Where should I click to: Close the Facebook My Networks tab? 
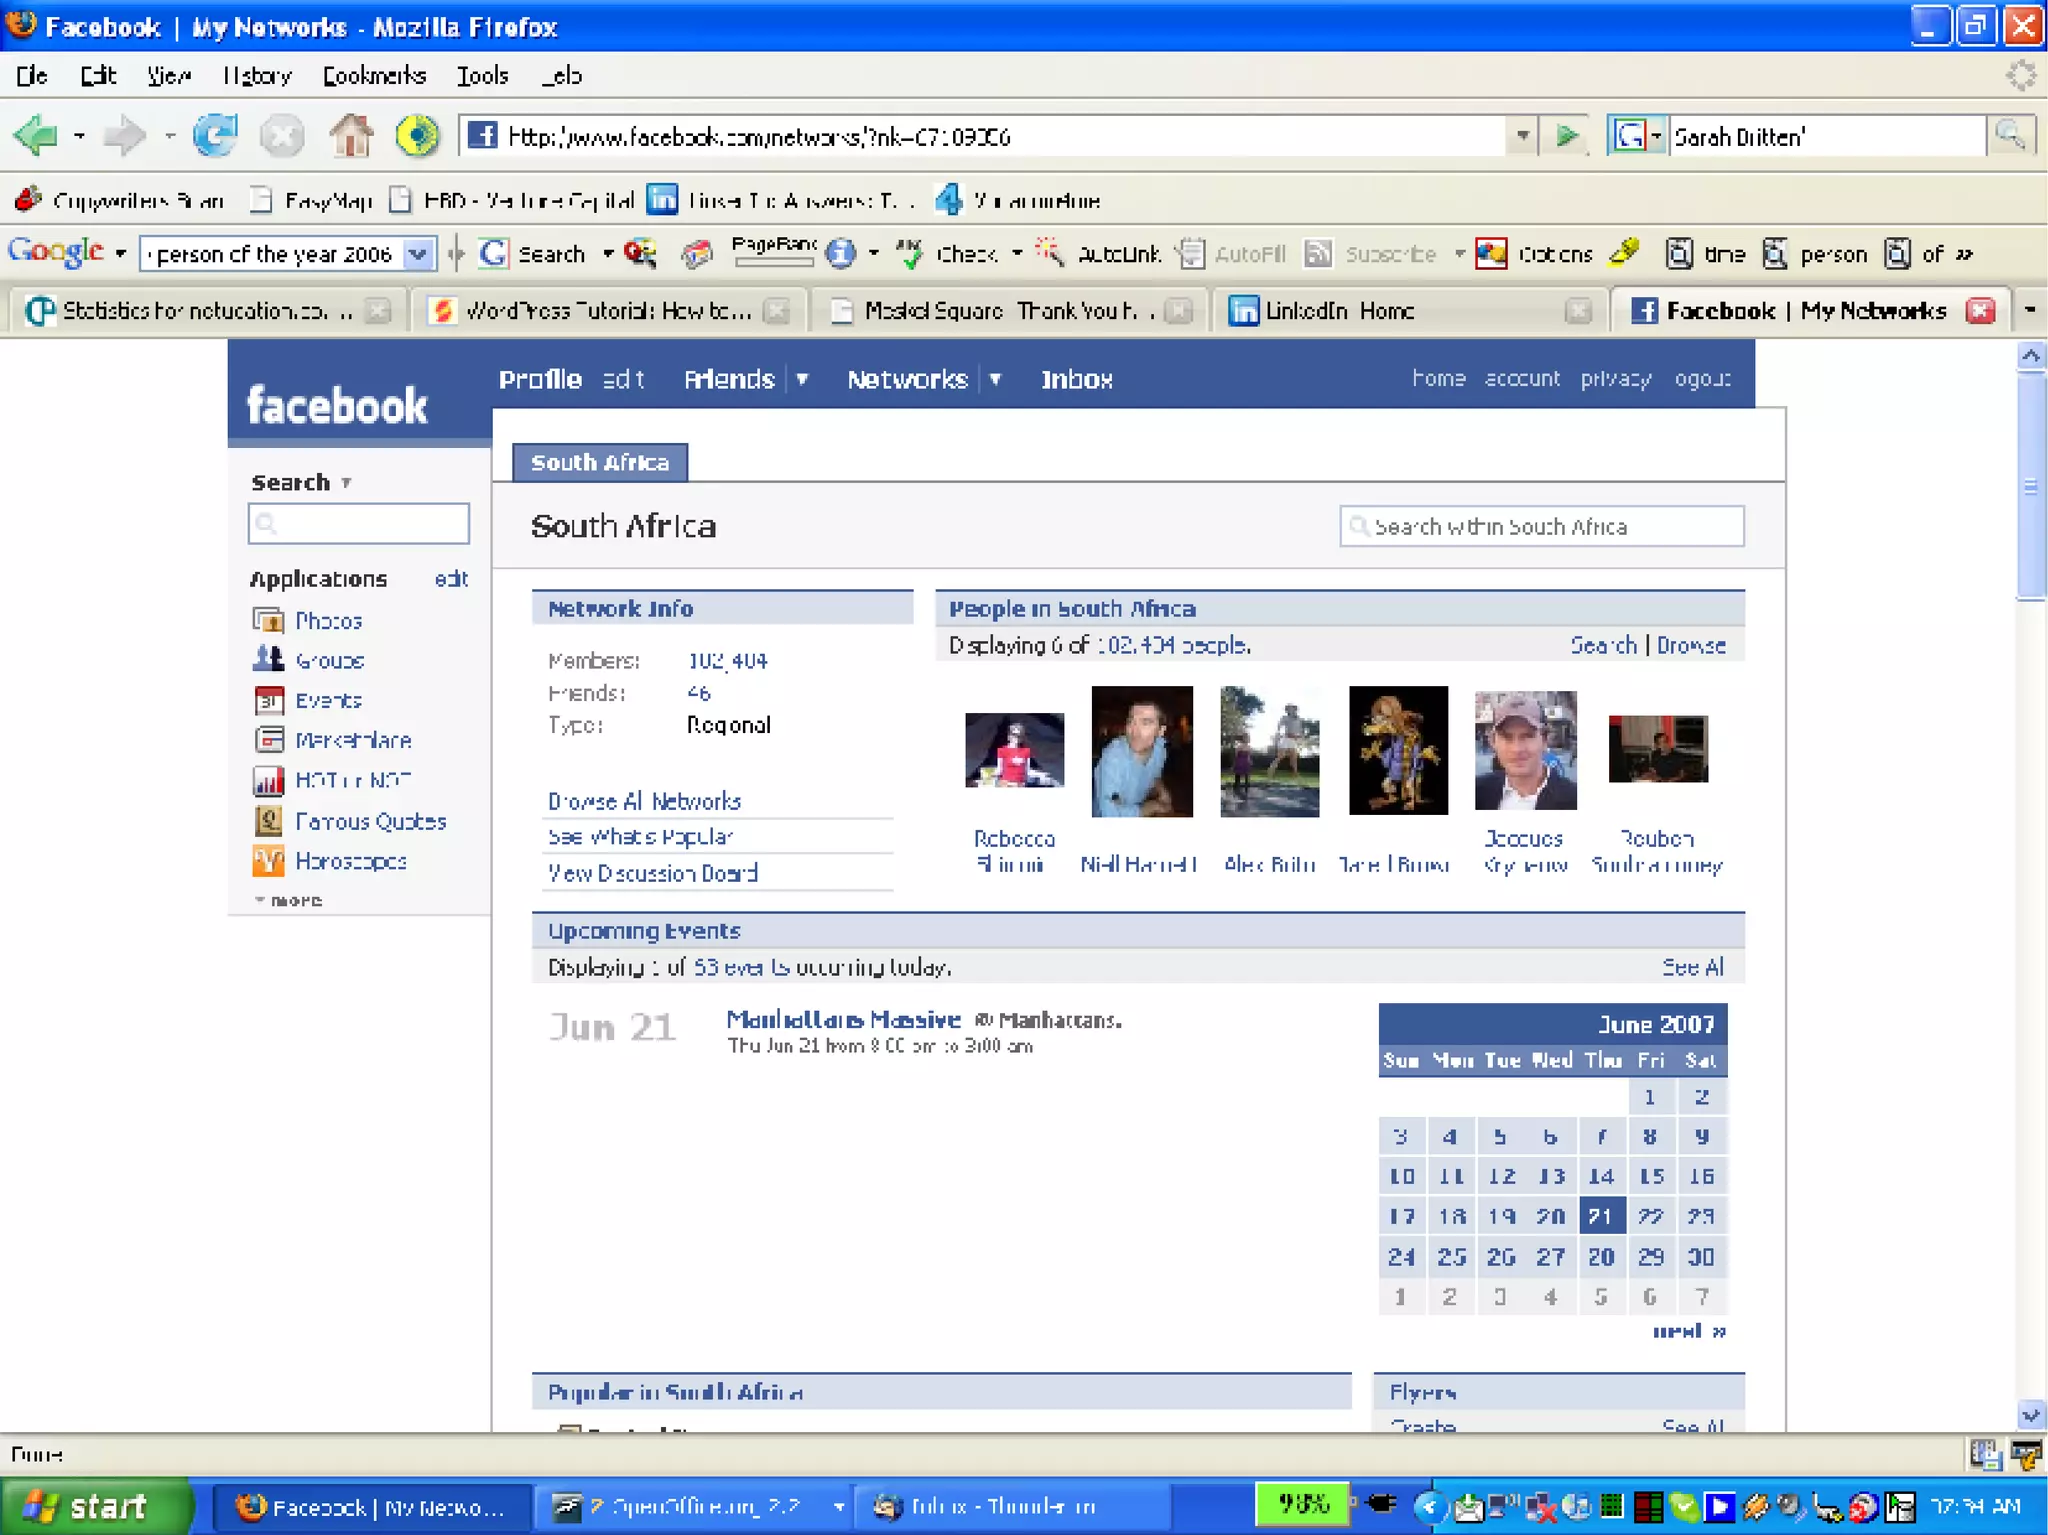click(1979, 311)
